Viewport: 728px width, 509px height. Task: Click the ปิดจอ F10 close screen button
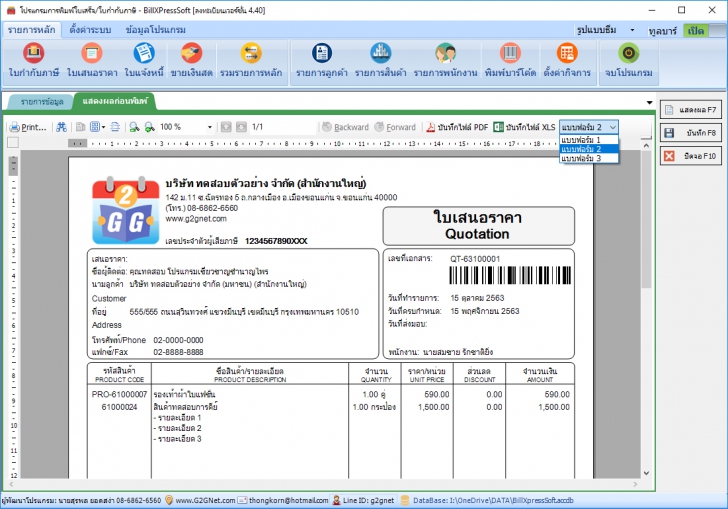point(691,156)
